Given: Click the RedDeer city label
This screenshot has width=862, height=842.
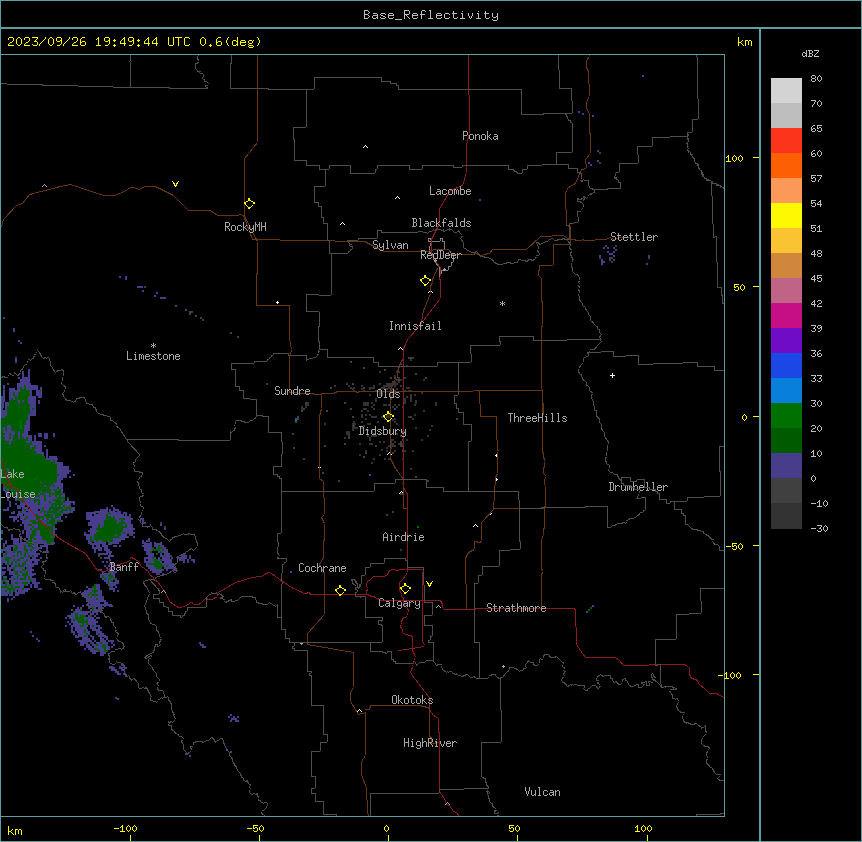Looking at the screenshot, I should [x=440, y=255].
